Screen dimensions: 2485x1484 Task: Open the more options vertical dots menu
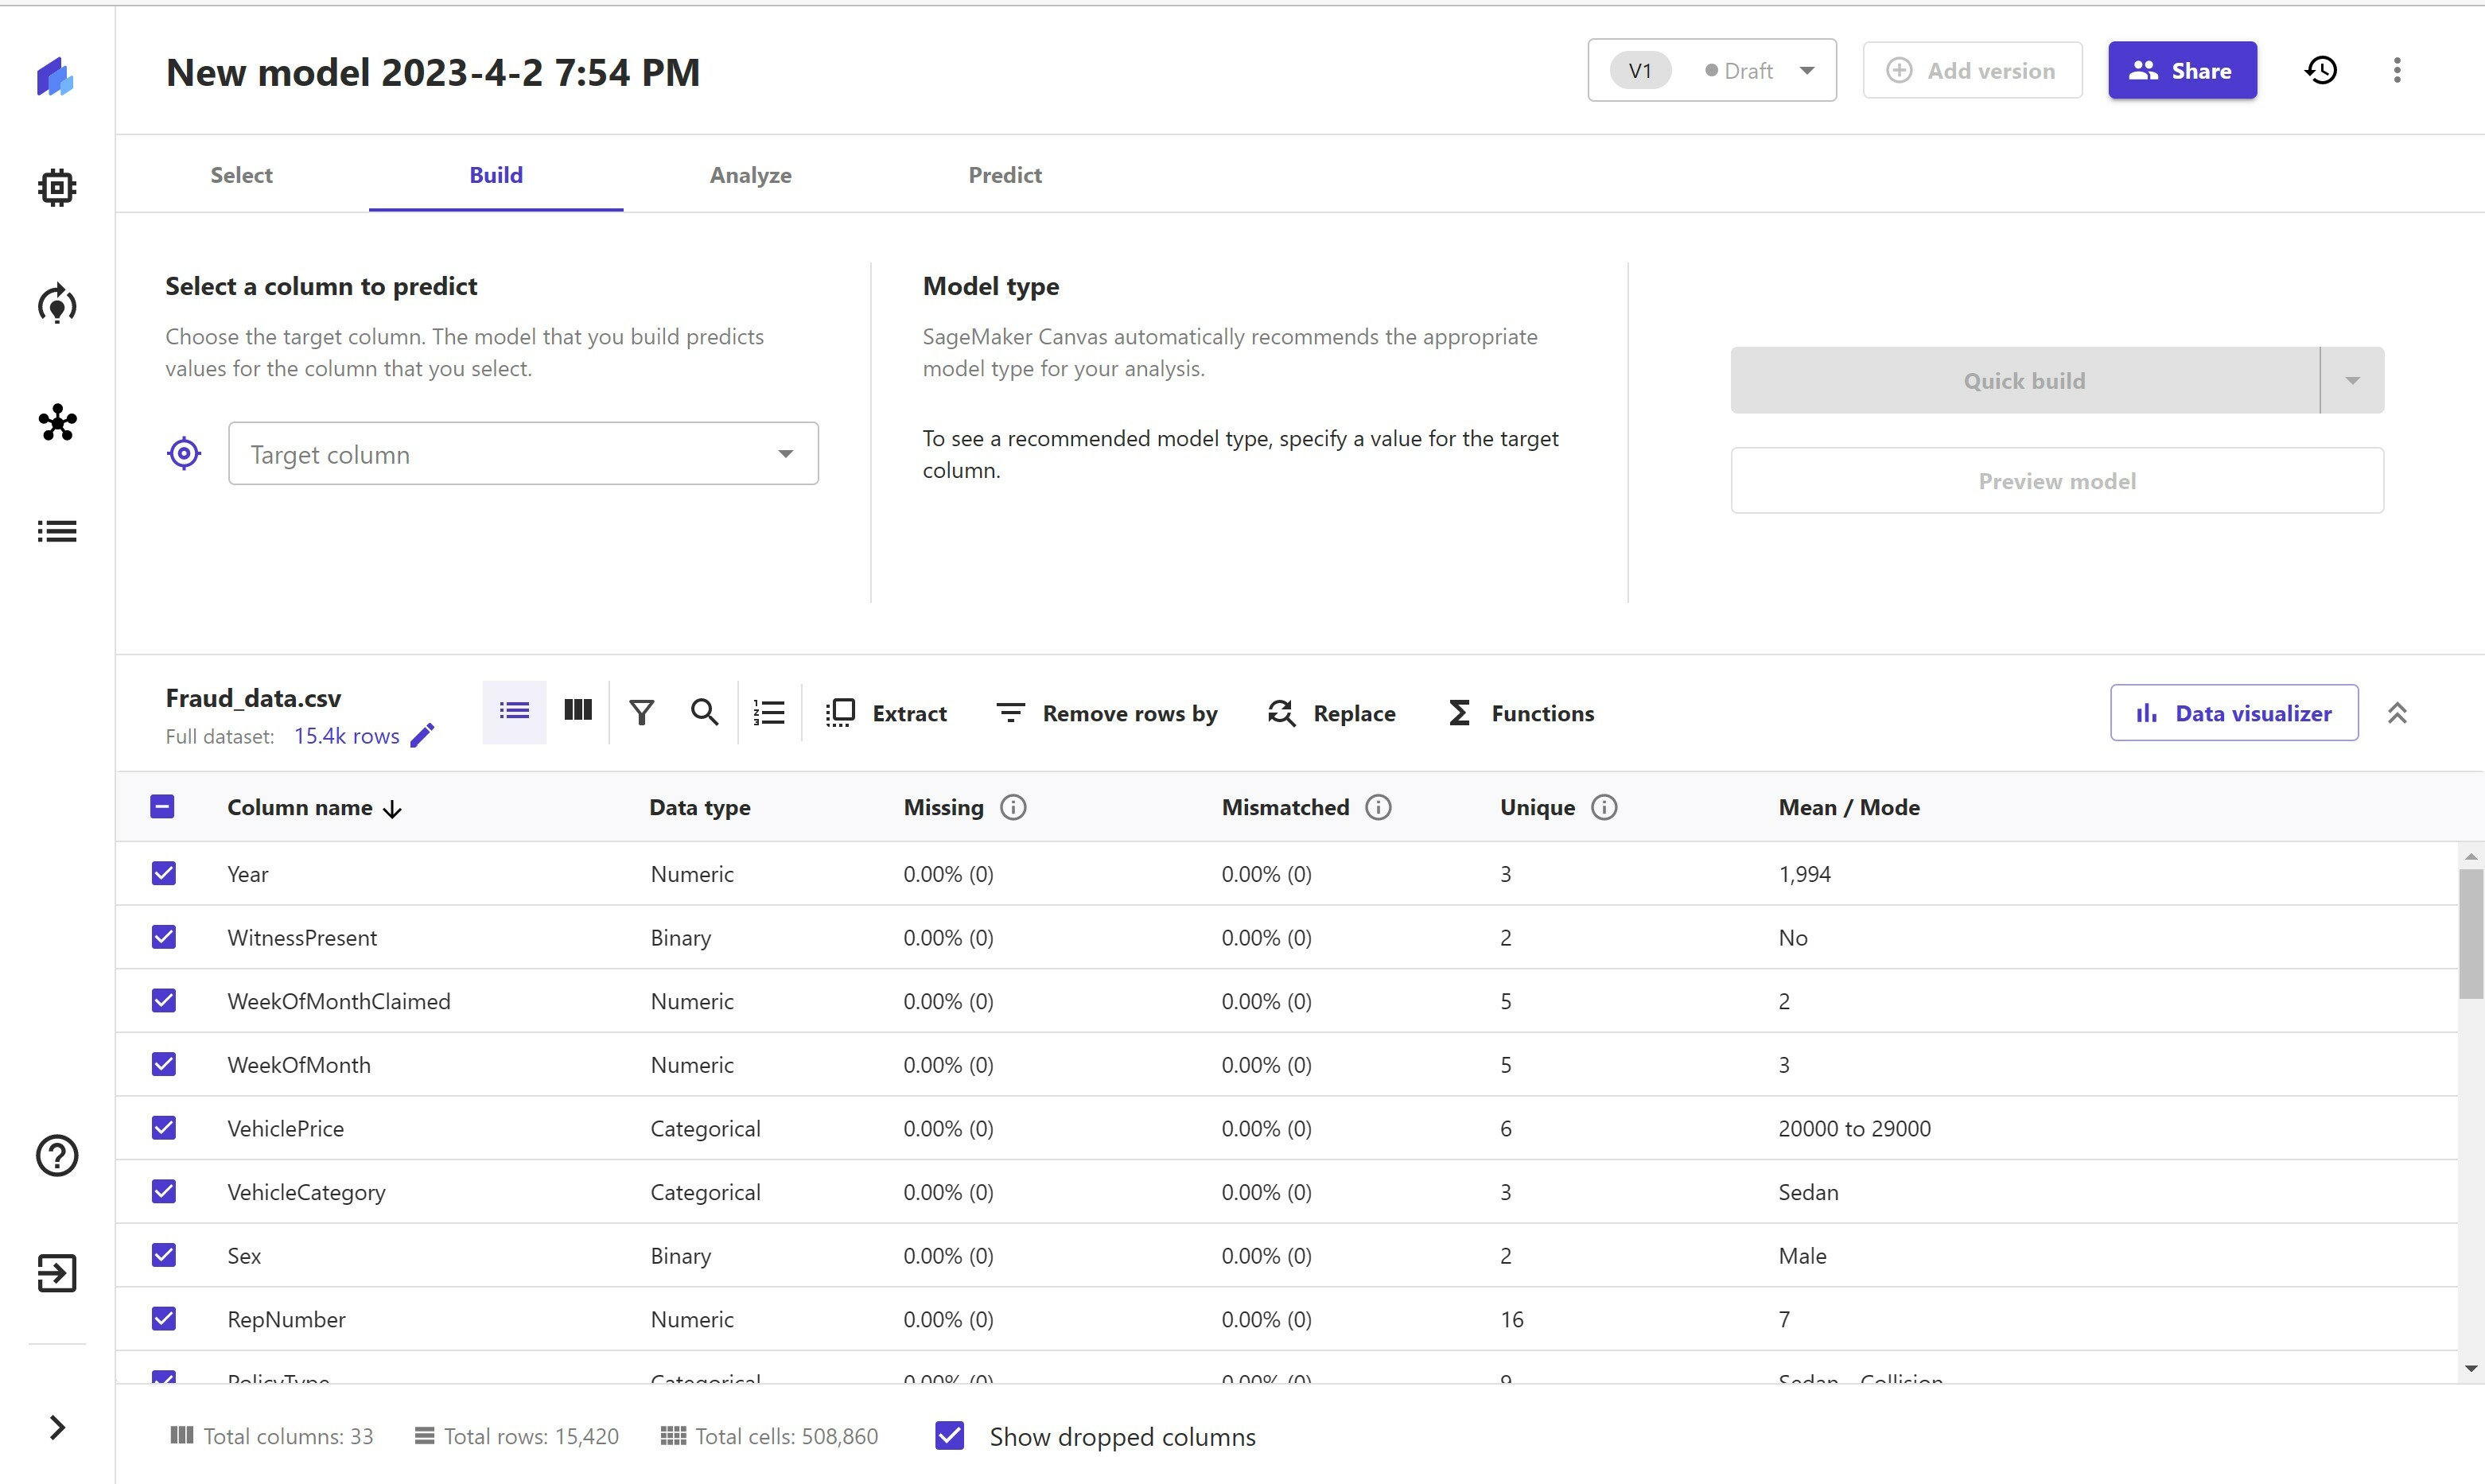coord(2396,70)
